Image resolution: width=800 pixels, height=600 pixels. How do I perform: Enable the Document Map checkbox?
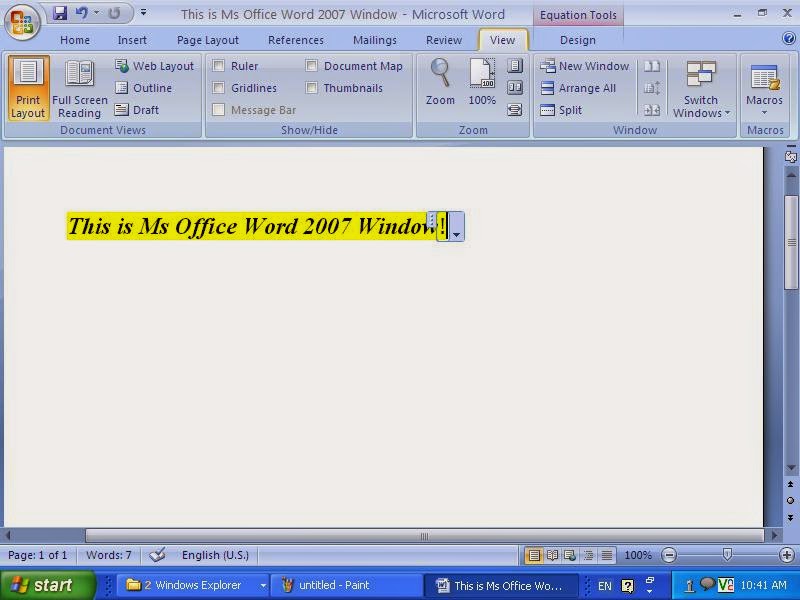tap(311, 65)
